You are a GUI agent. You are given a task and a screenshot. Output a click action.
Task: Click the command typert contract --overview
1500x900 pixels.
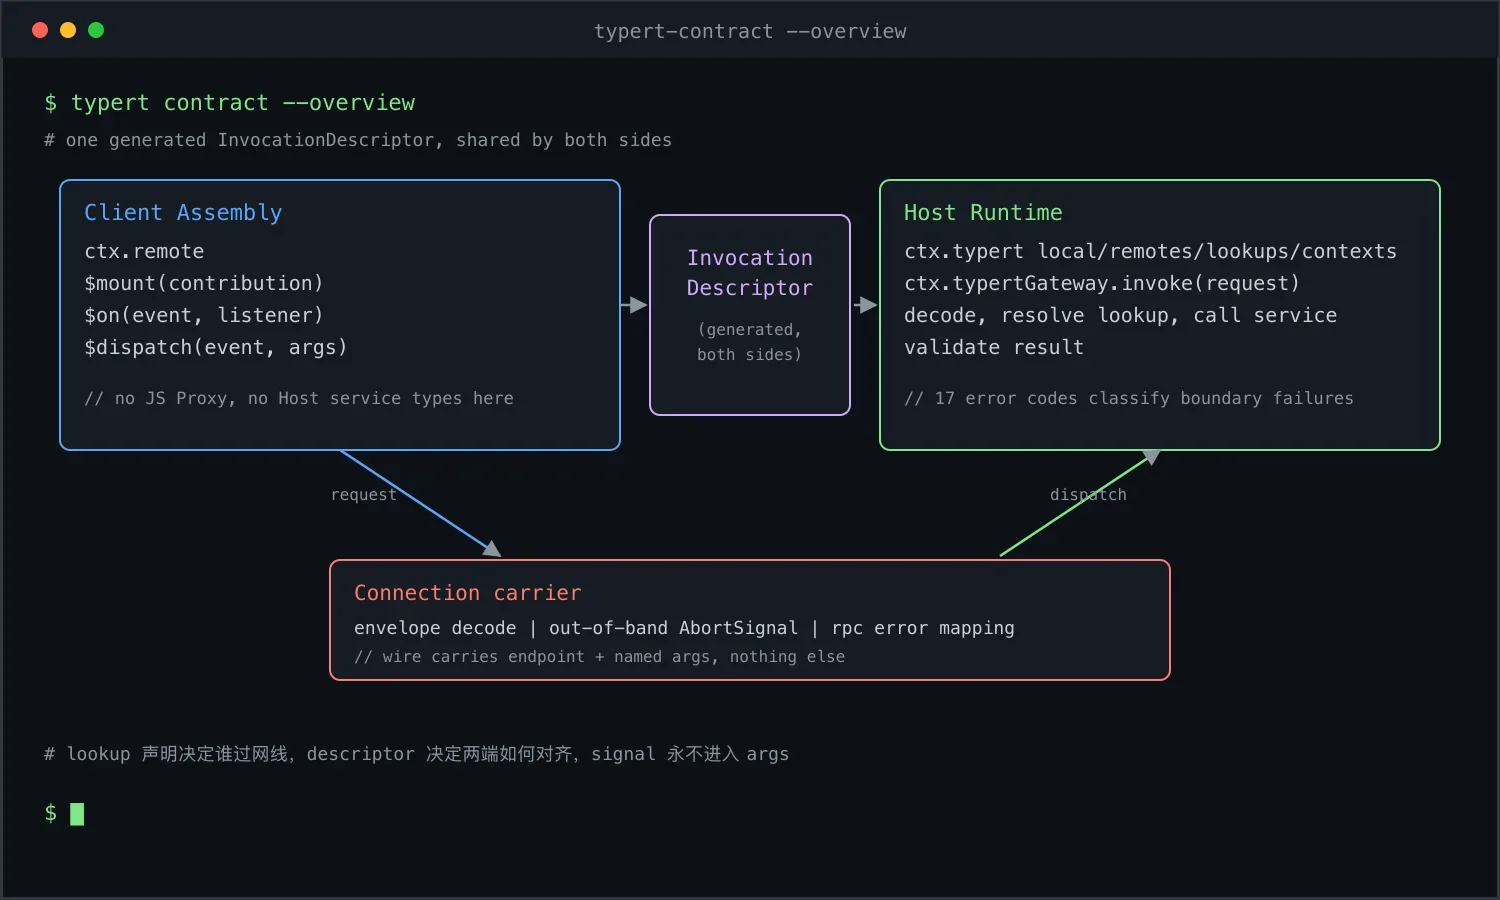[x=242, y=103]
